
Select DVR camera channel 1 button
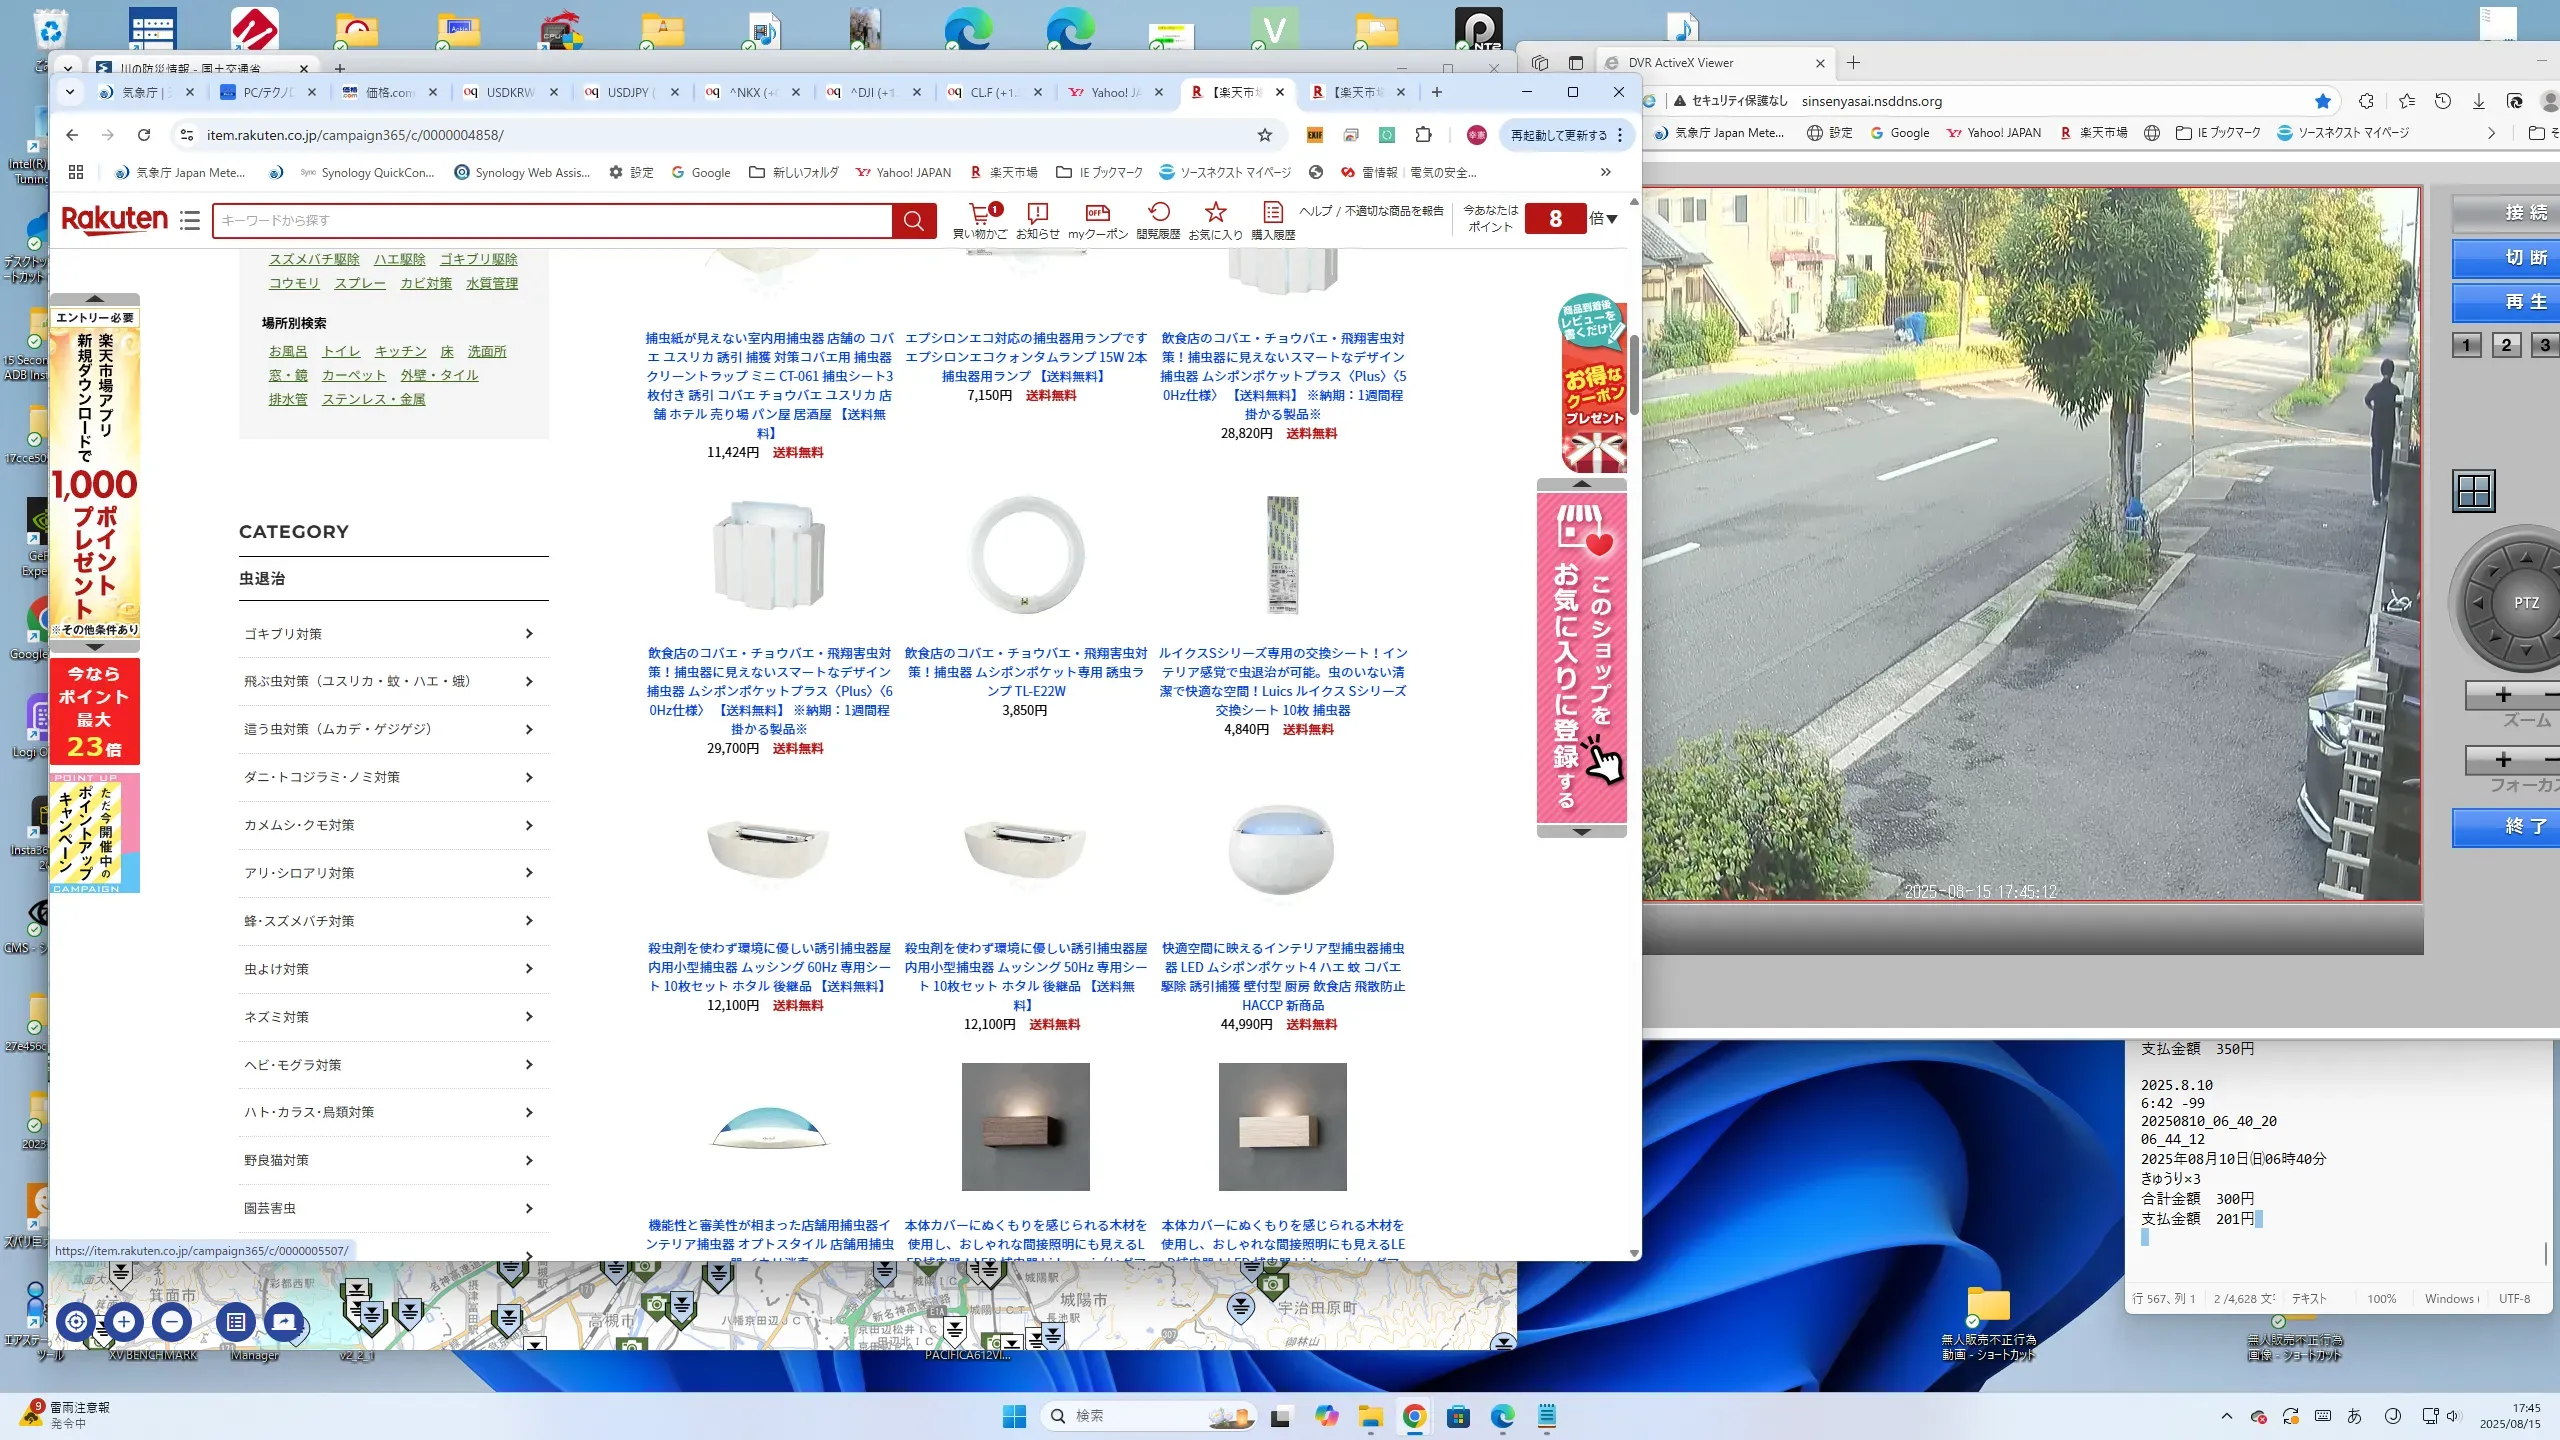tap(2466, 346)
